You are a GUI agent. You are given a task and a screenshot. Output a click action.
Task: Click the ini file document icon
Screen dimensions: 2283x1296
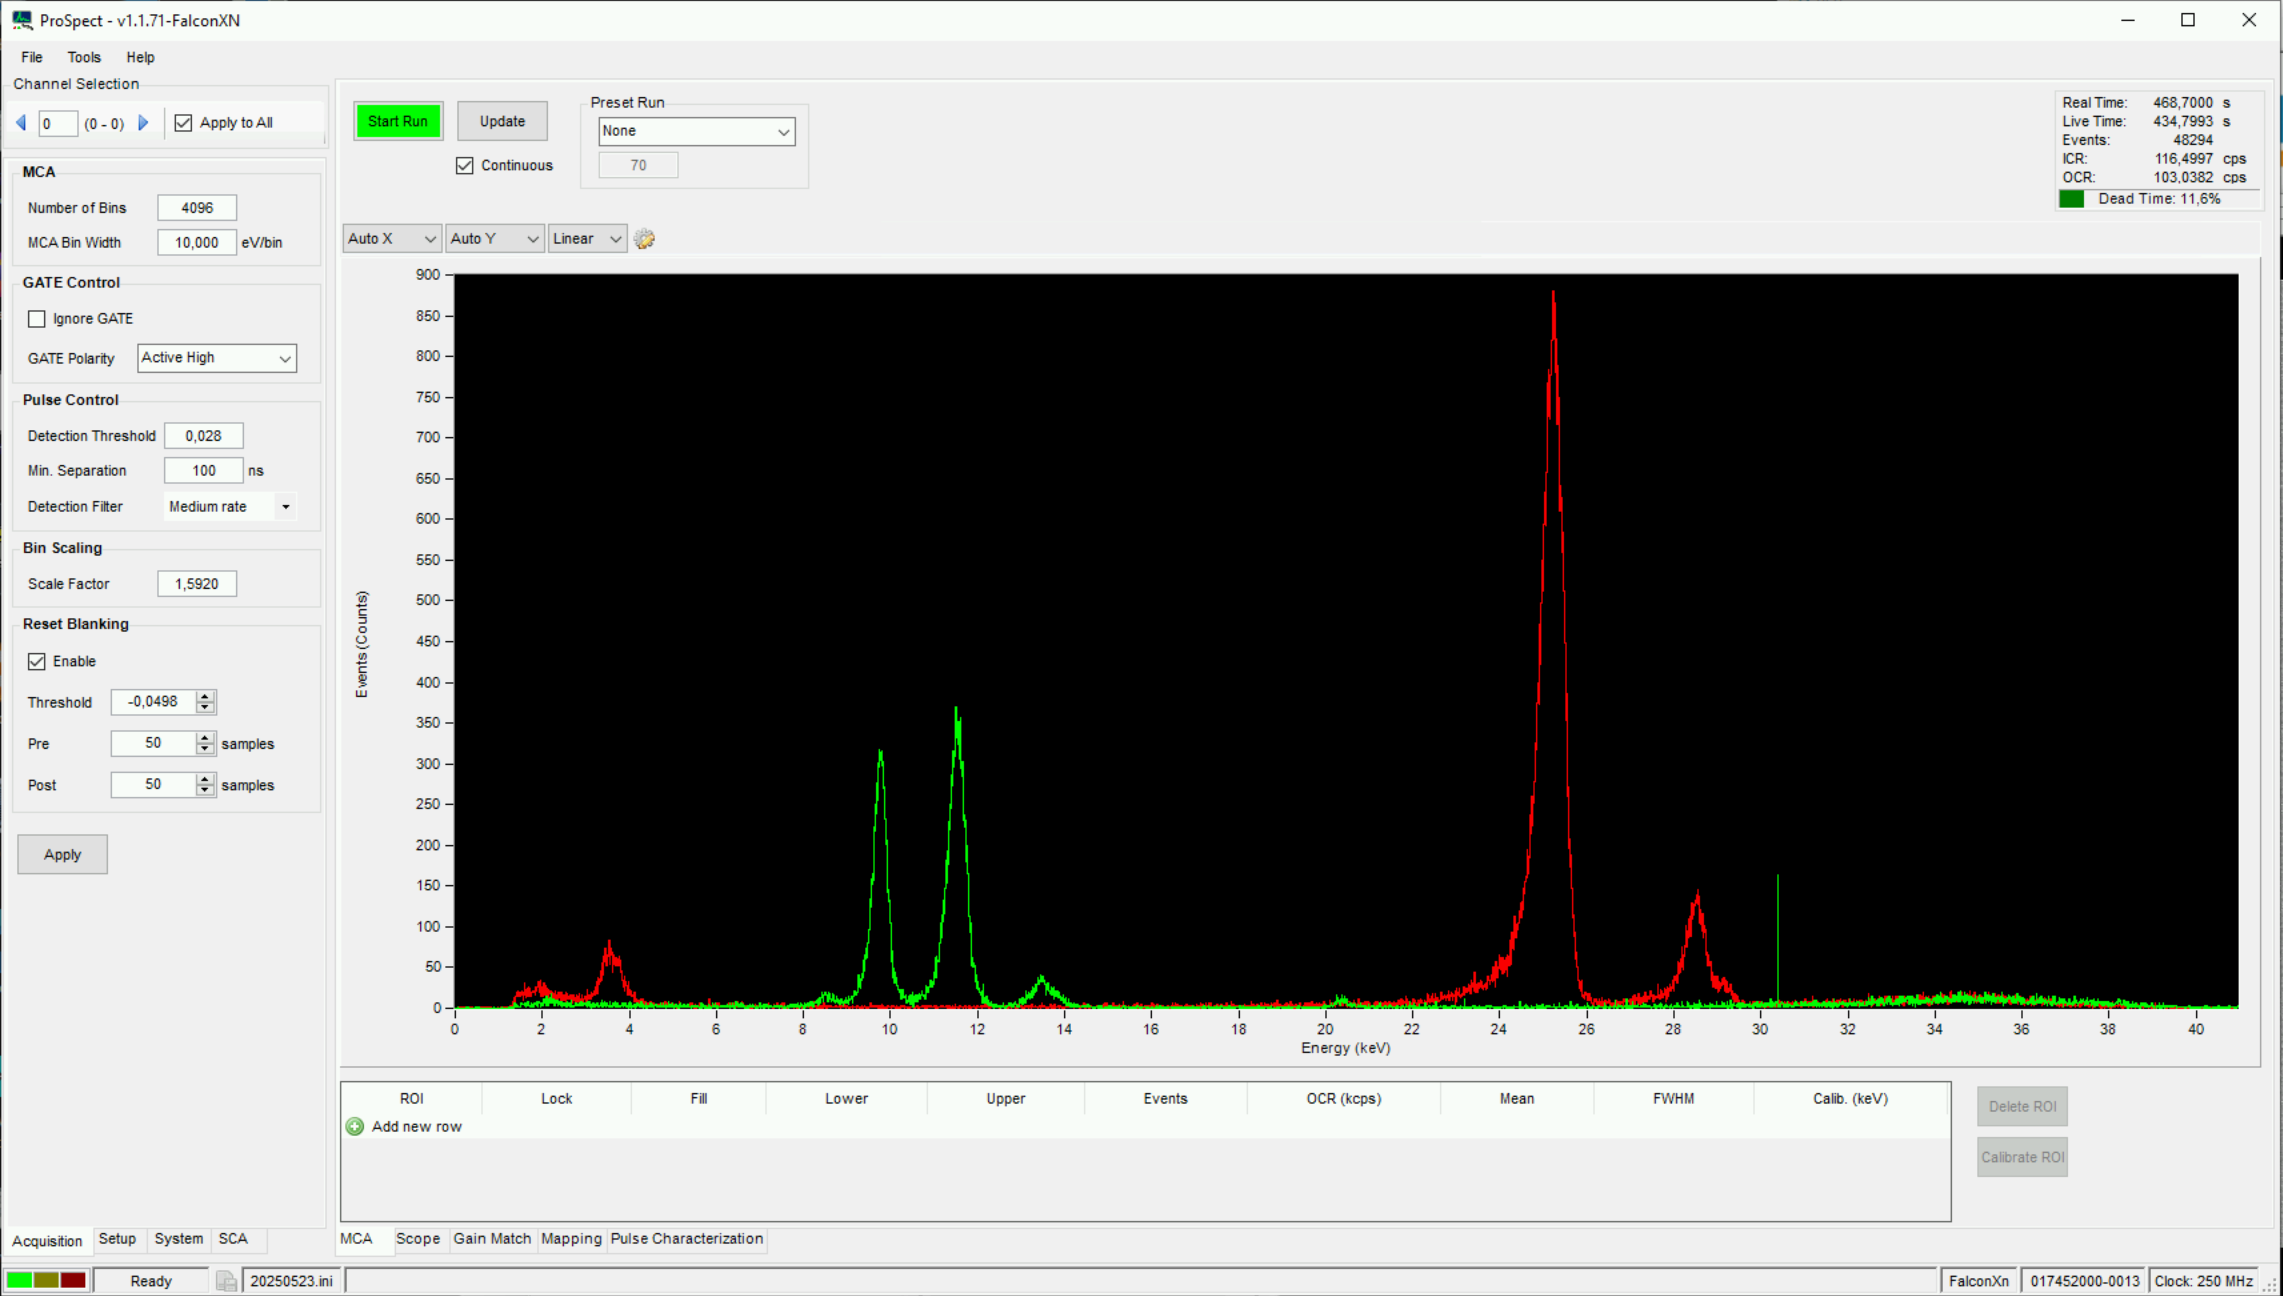(226, 1281)
